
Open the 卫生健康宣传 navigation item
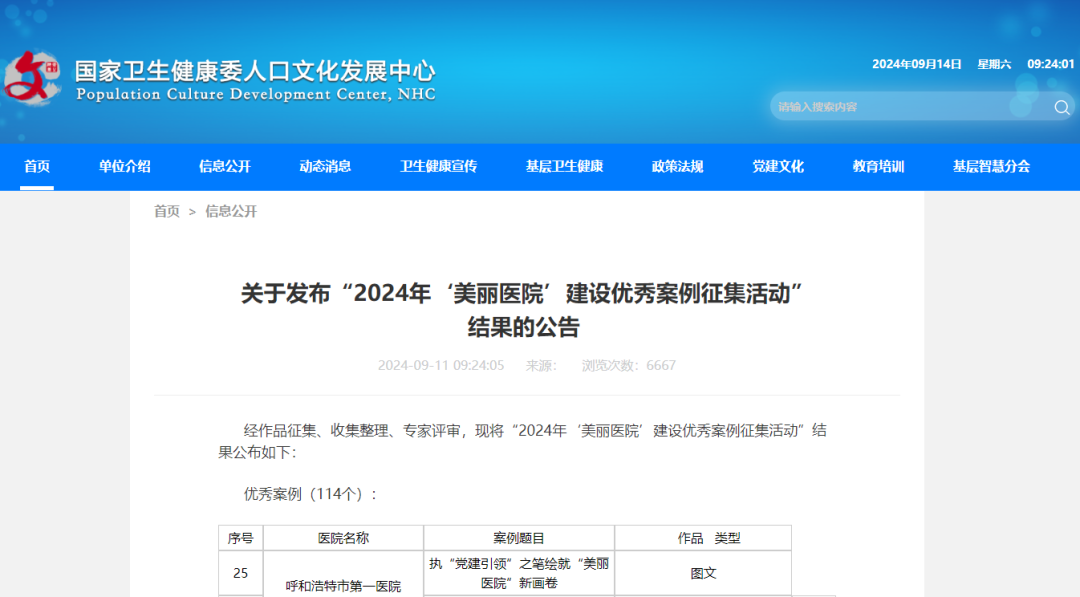pyautogui.click(x=438, y=167)
